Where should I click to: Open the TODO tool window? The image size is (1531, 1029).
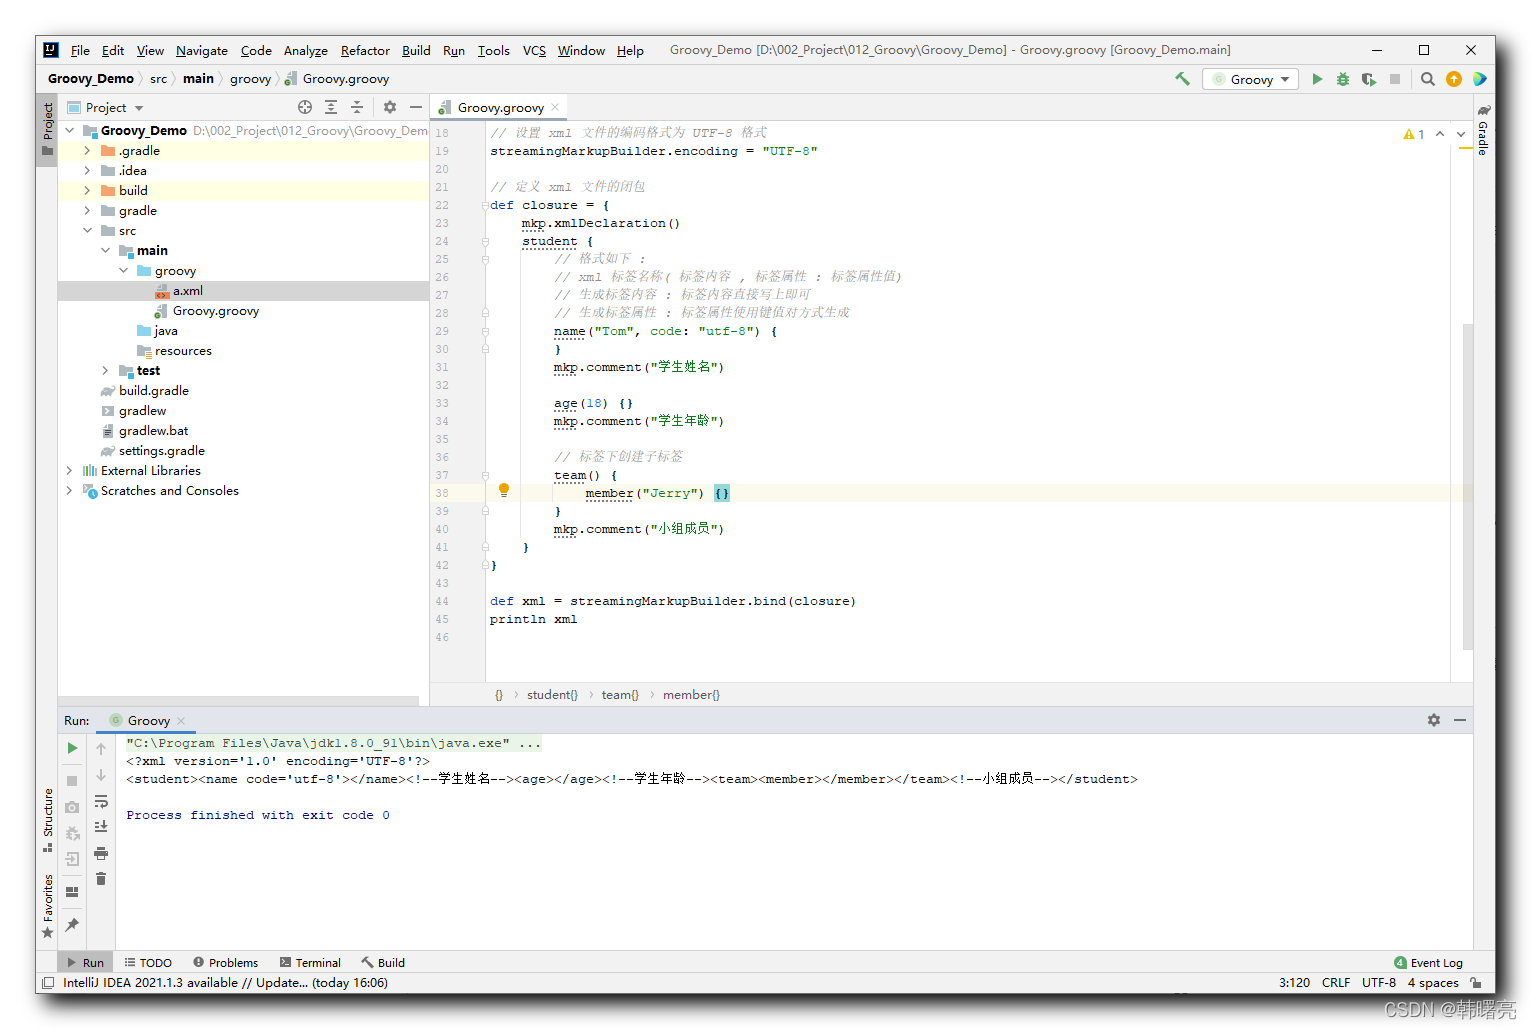coord(148,963)
